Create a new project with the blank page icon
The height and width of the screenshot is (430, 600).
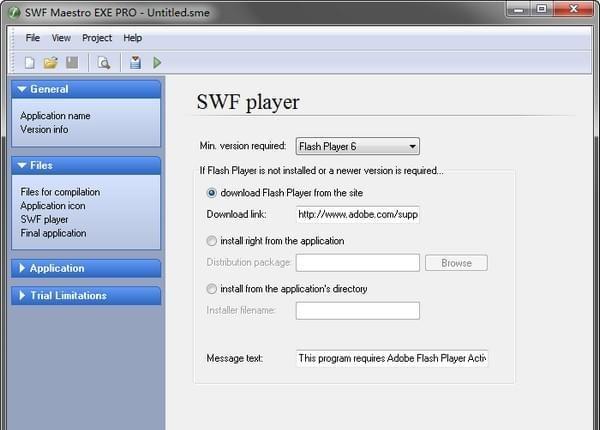click(30, 62)
